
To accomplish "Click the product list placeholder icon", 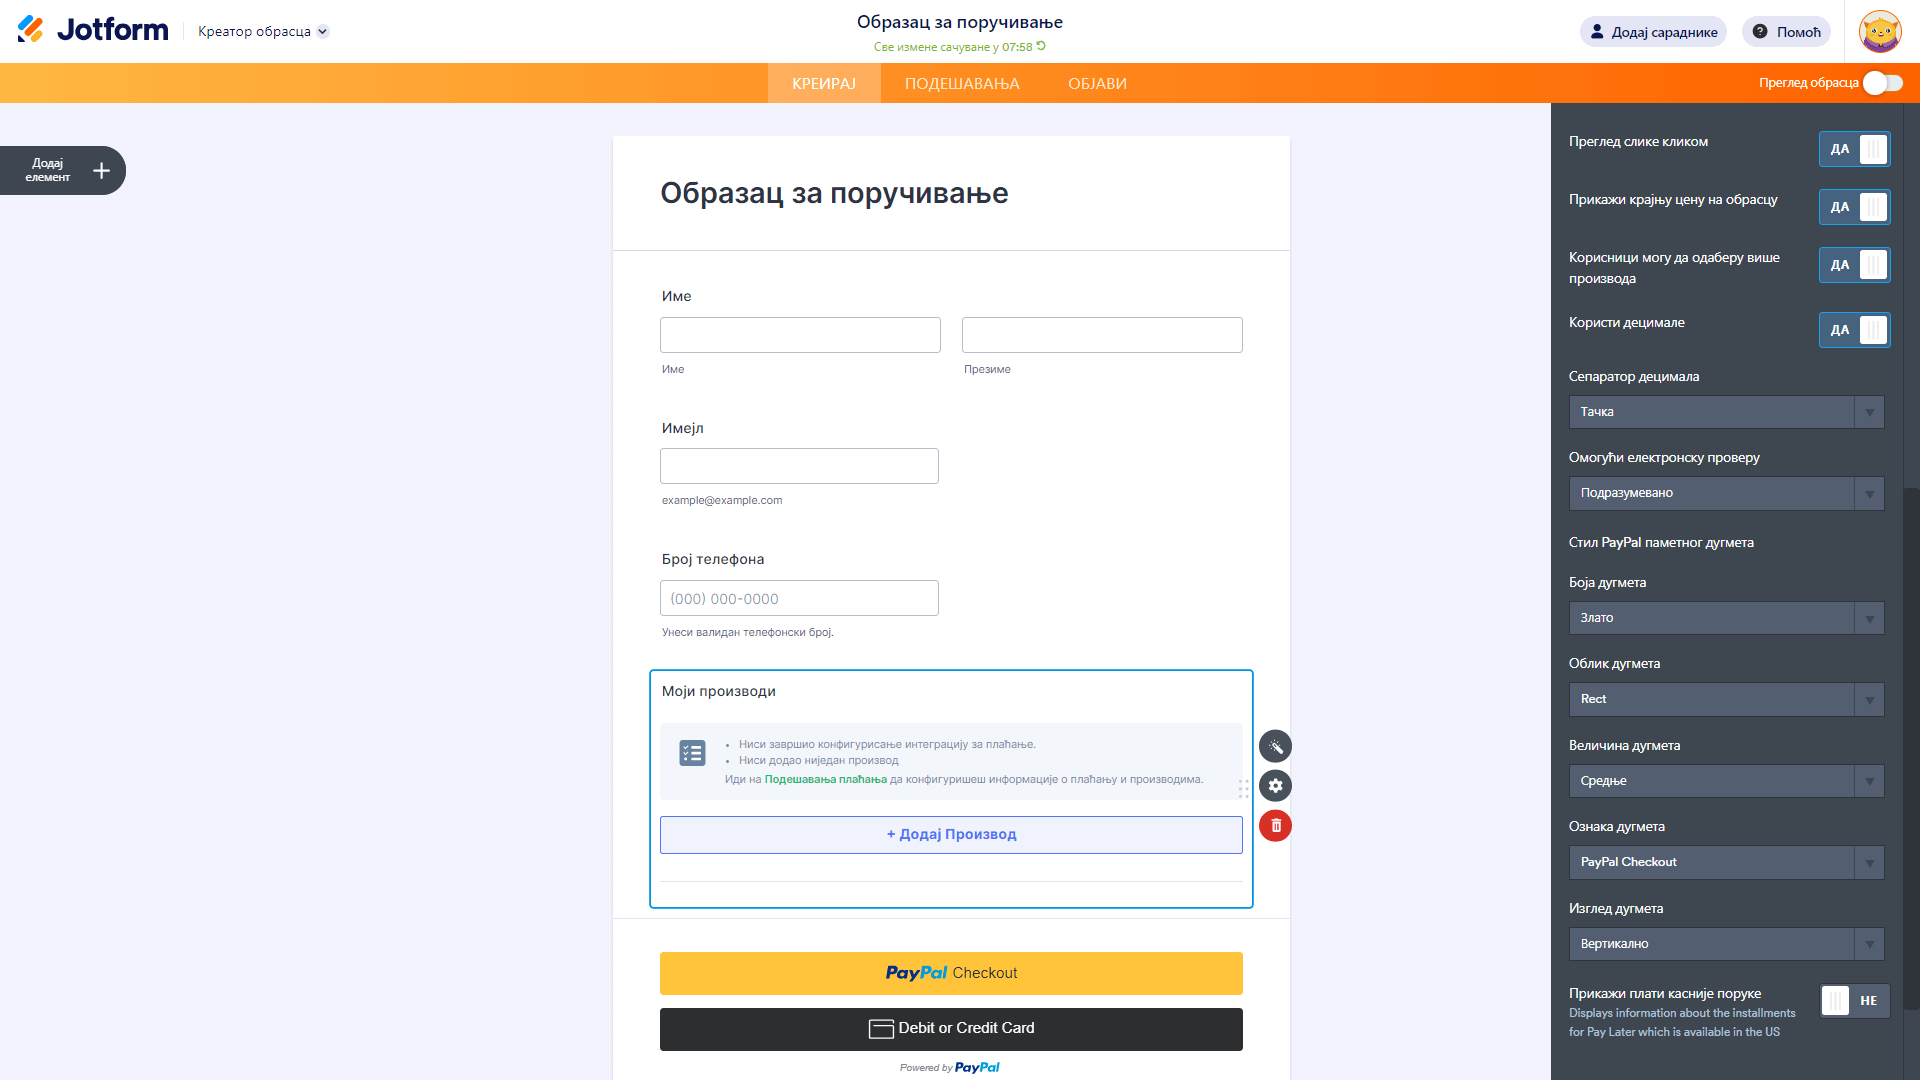I will pos(692,753).
